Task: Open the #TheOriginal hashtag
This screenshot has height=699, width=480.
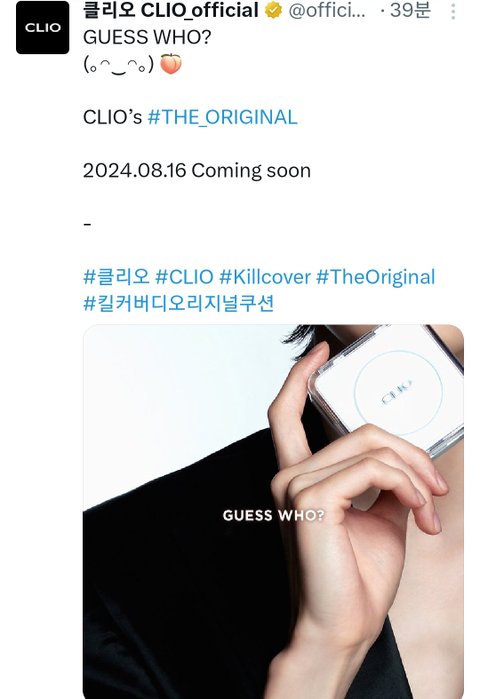Action: [375, 277]
